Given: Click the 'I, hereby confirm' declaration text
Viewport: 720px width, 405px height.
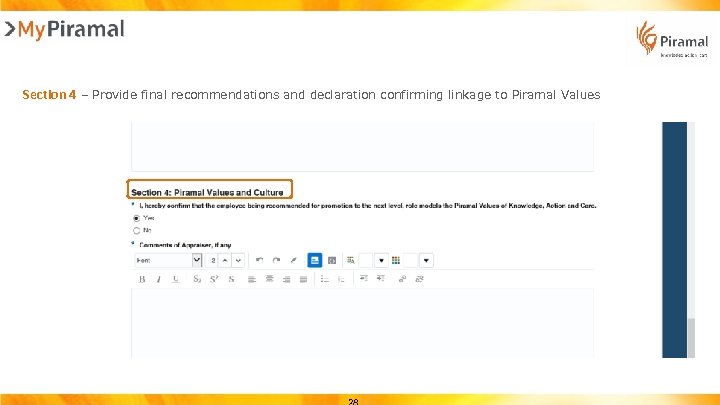Looking at the screenshot, I should (x=367, y=206).
